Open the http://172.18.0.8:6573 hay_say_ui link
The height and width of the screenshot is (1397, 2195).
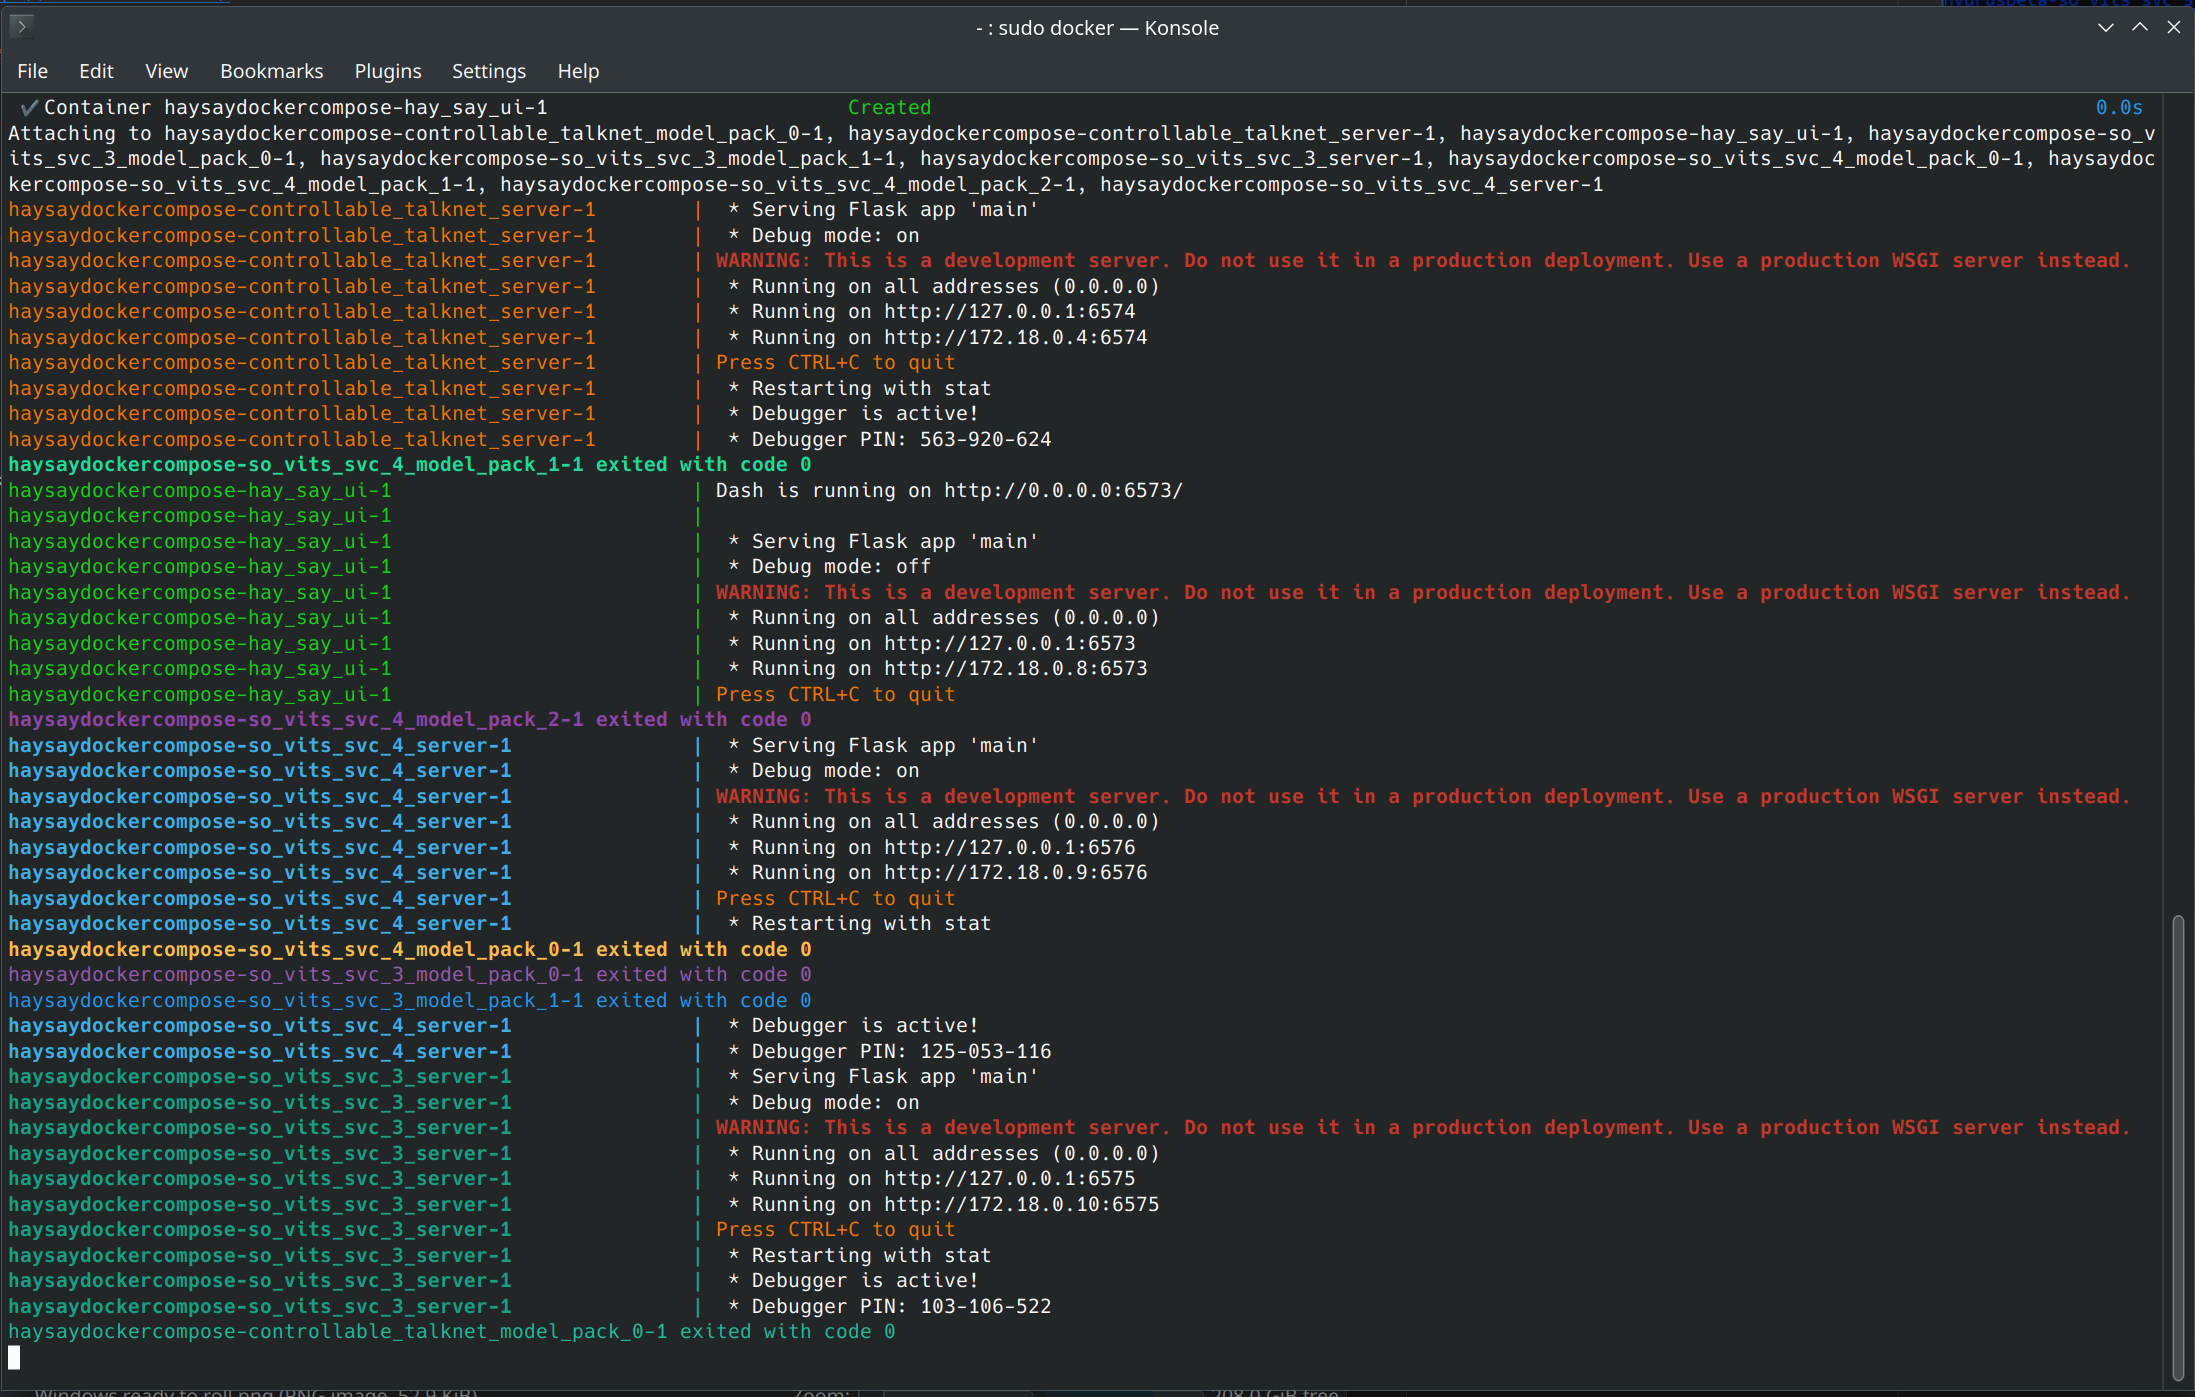point(1015,669)
